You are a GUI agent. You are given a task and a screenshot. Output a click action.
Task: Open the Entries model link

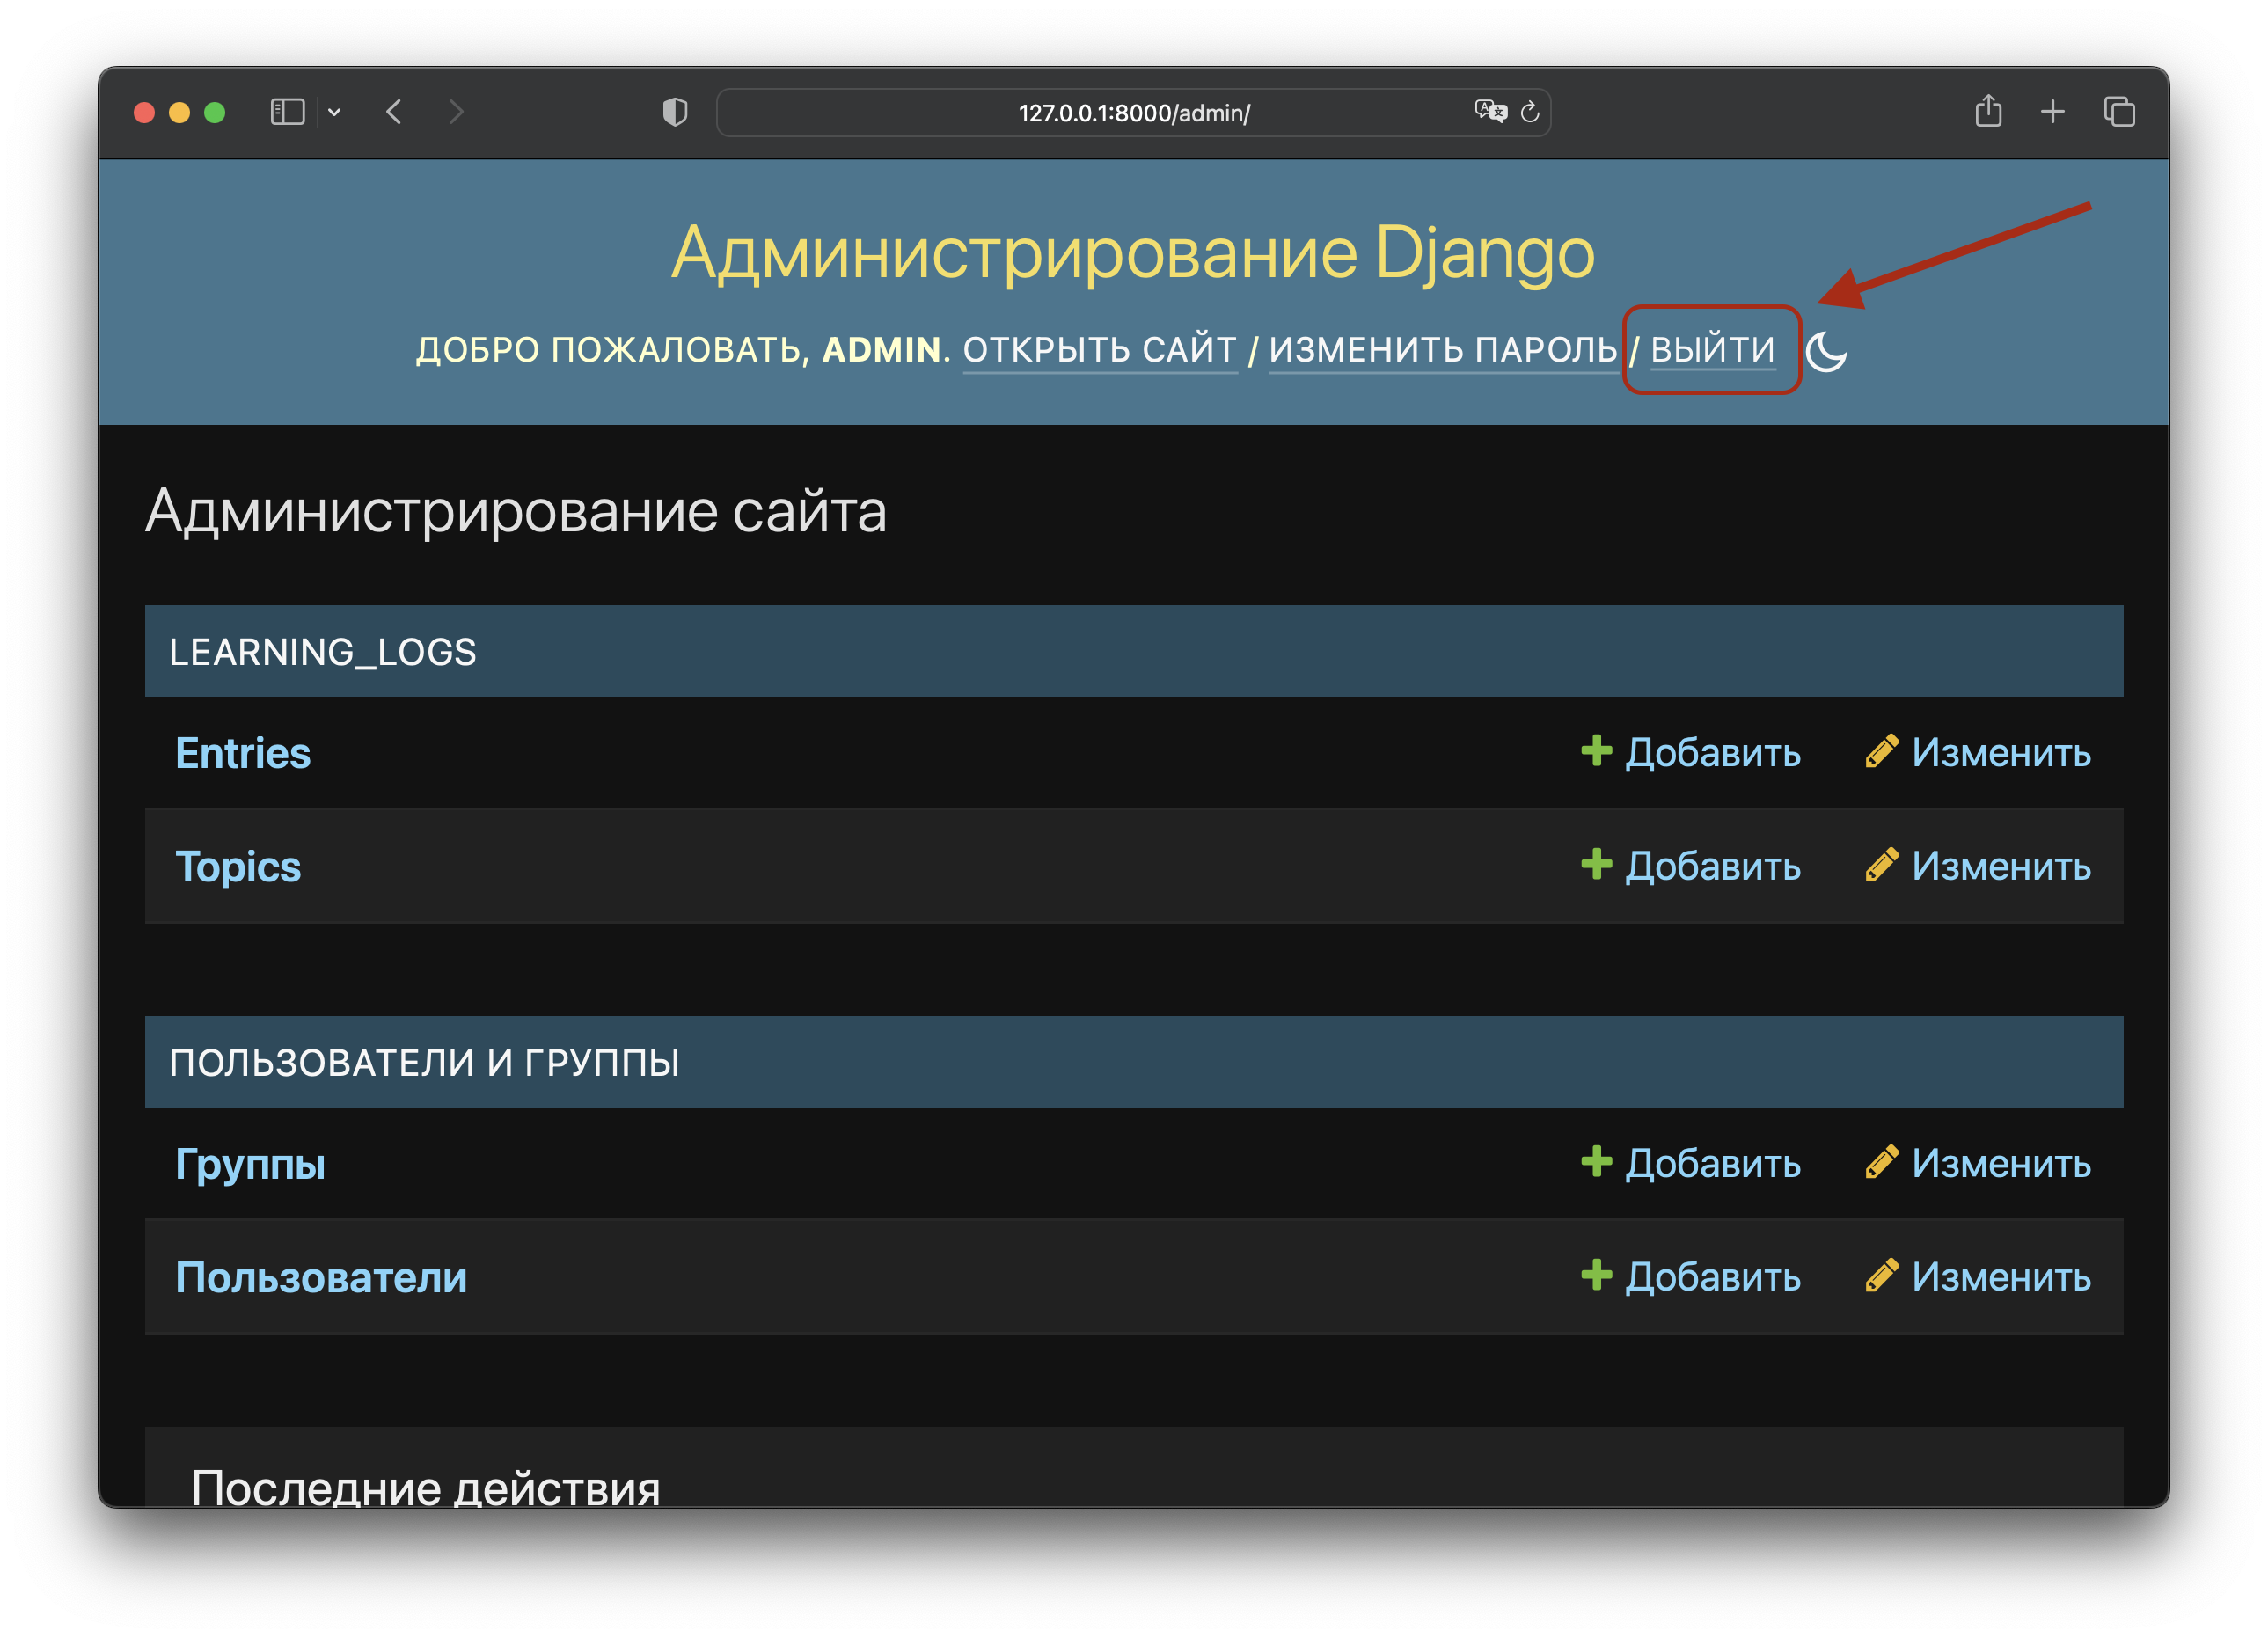pos(243,753)
